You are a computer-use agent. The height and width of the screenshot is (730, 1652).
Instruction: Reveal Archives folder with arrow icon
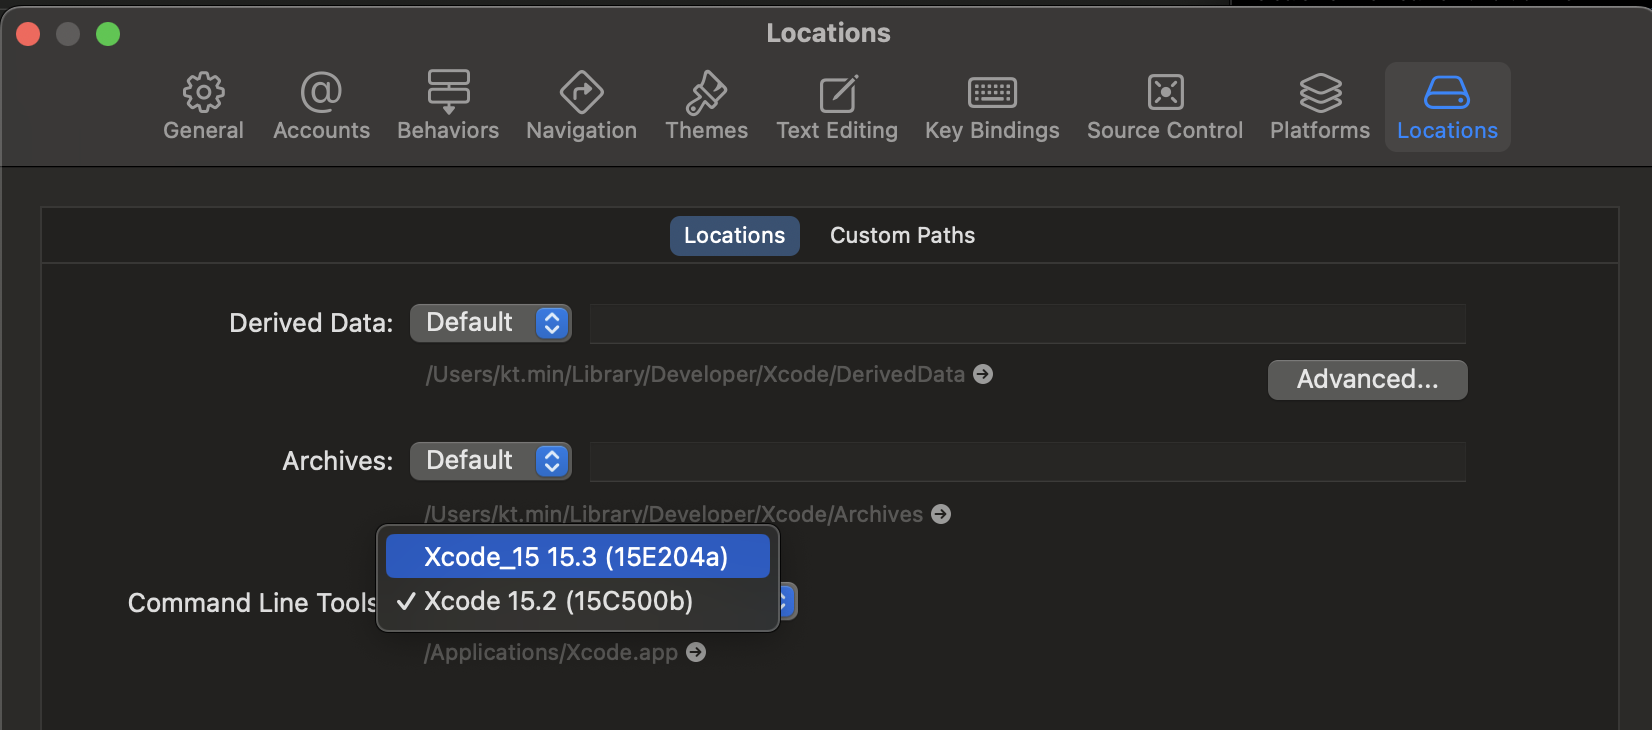pyautogui.click(x=941, y=514)
